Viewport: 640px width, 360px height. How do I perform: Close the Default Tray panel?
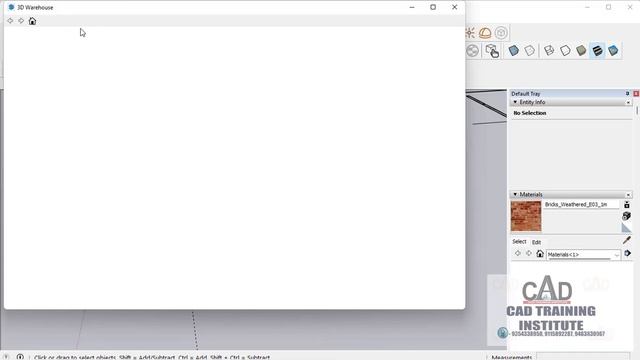636,93
